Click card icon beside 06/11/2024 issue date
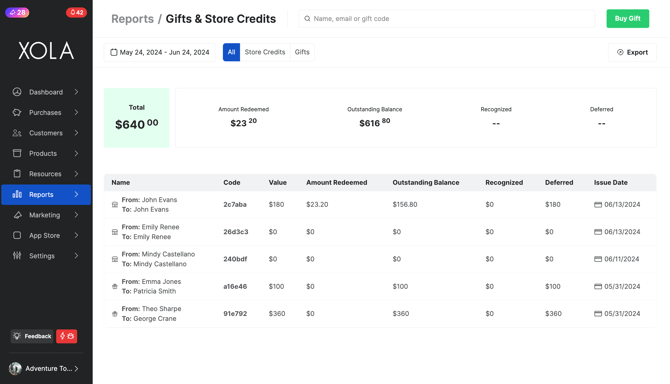 [598, 259]
